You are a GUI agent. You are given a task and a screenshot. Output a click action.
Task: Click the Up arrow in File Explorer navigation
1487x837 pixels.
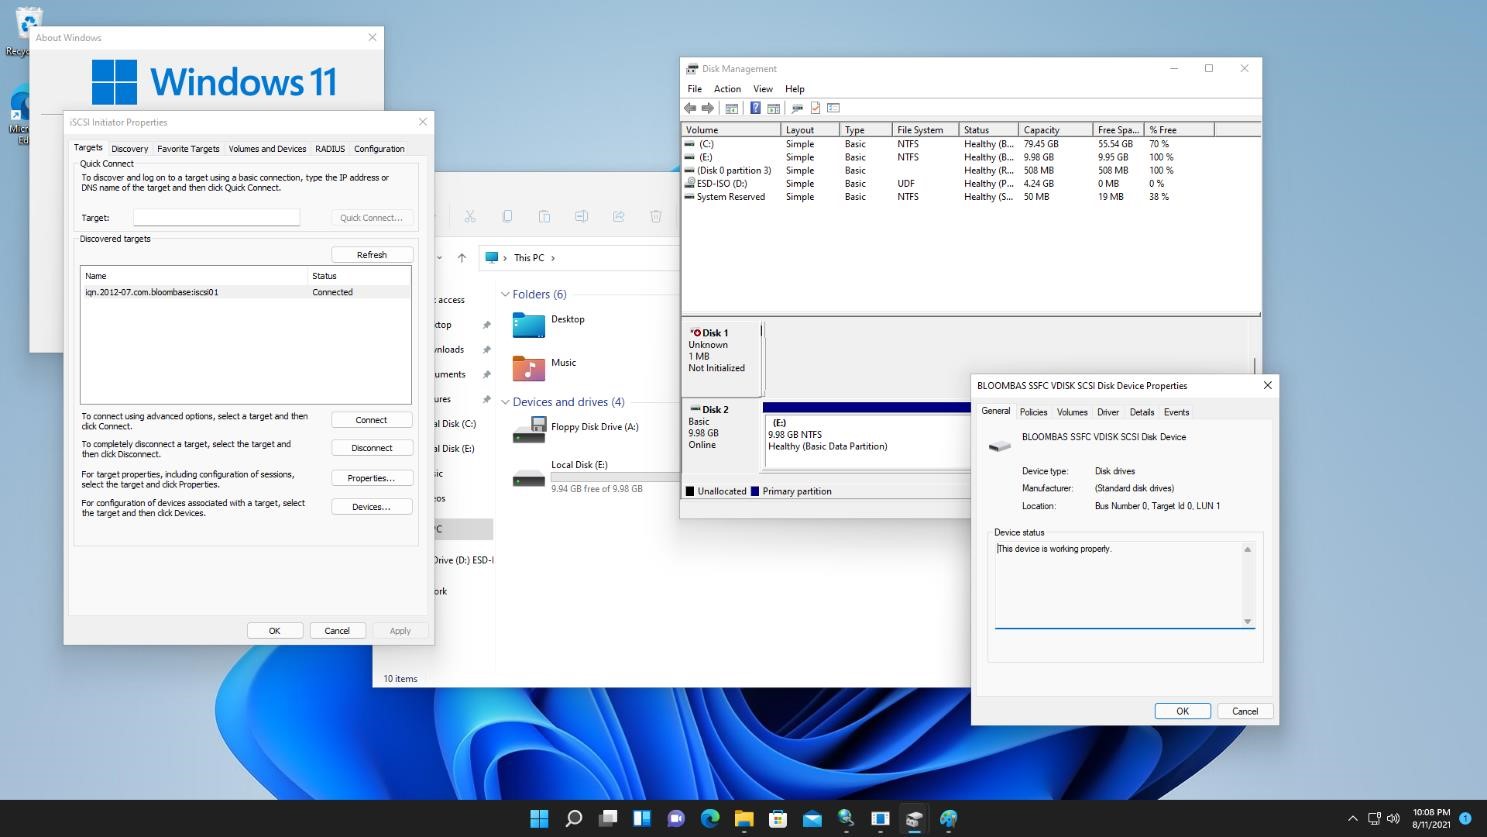462,258
